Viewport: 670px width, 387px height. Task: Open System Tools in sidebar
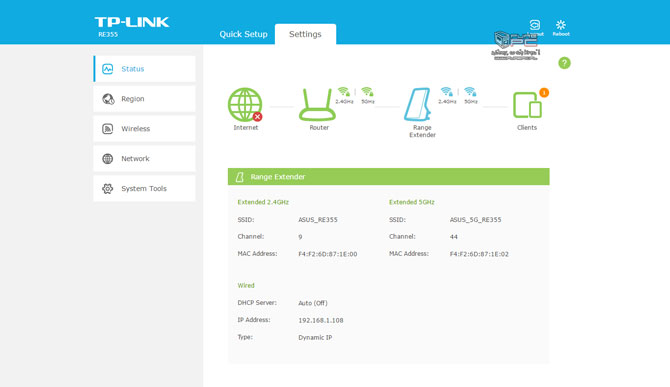pyautogui.click(x=144, y=188)
